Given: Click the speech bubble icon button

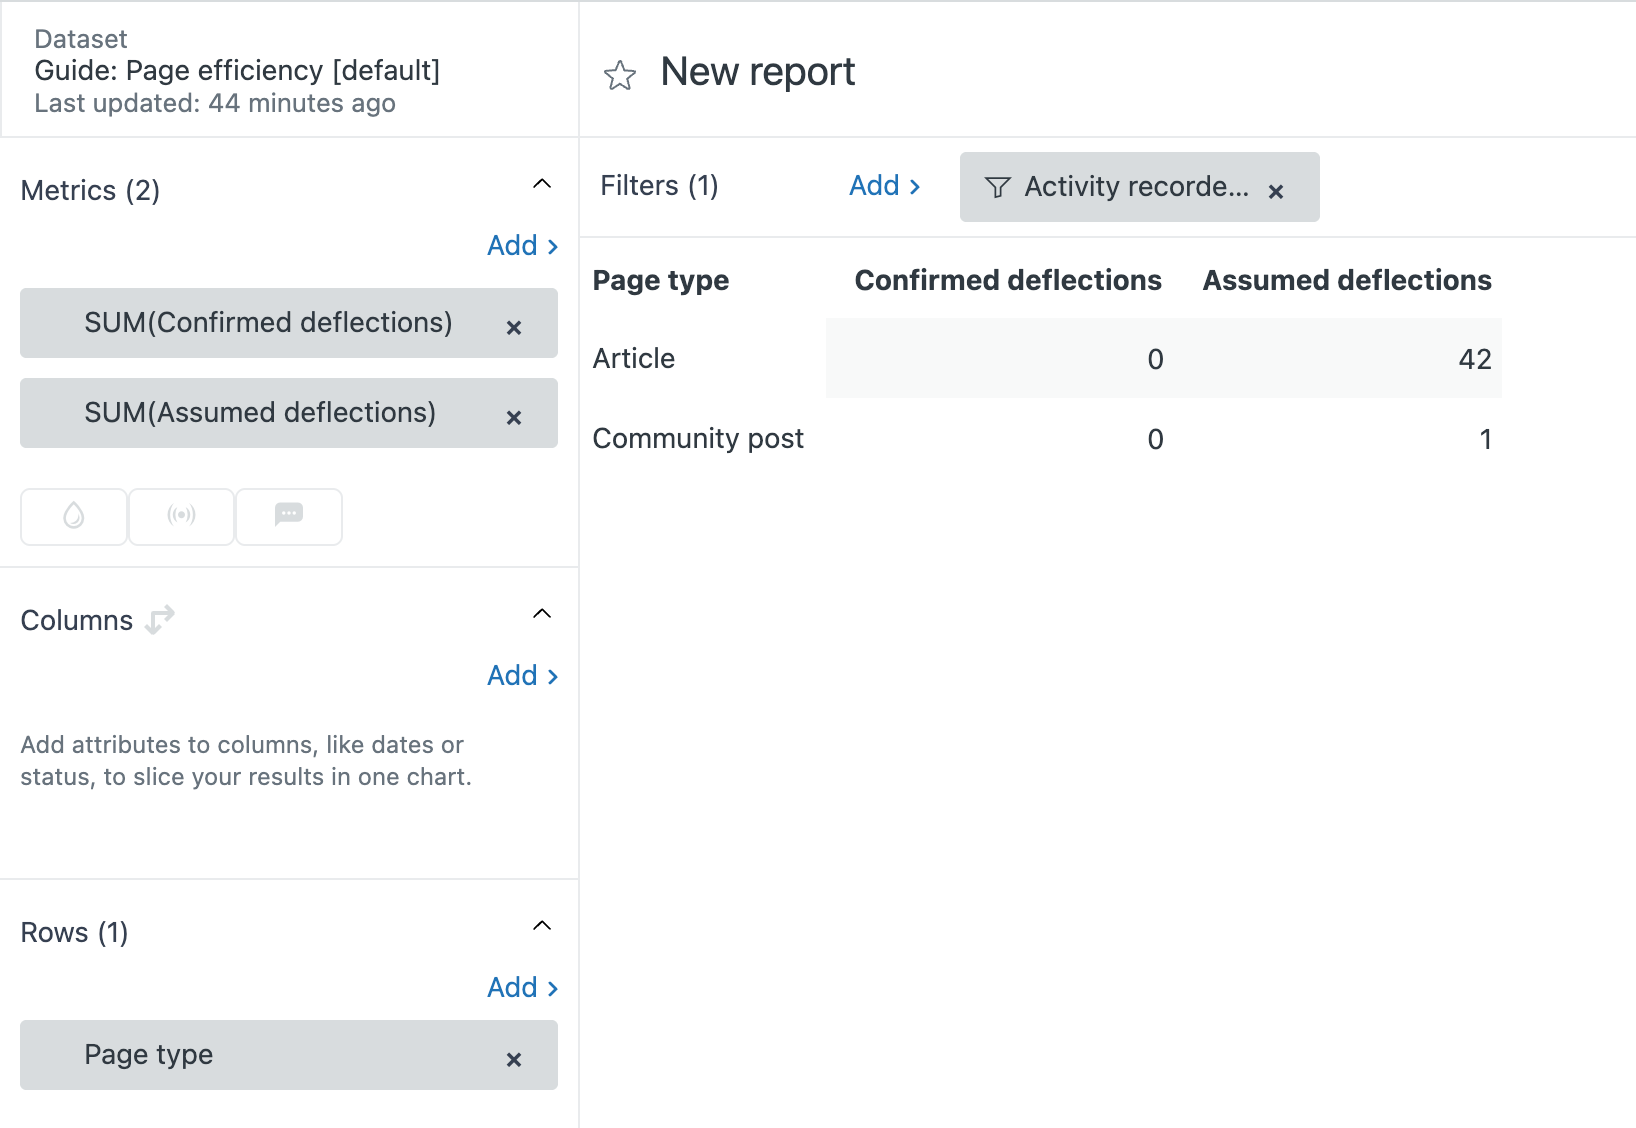Looking at the screenshot, I should coord(289,516).
